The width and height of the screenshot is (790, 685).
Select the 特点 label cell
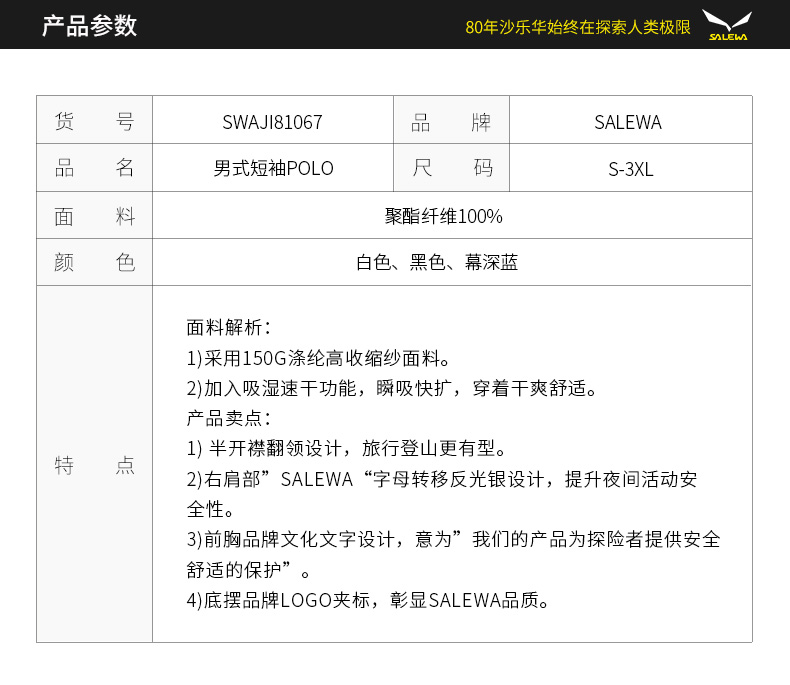coord(94,464)
